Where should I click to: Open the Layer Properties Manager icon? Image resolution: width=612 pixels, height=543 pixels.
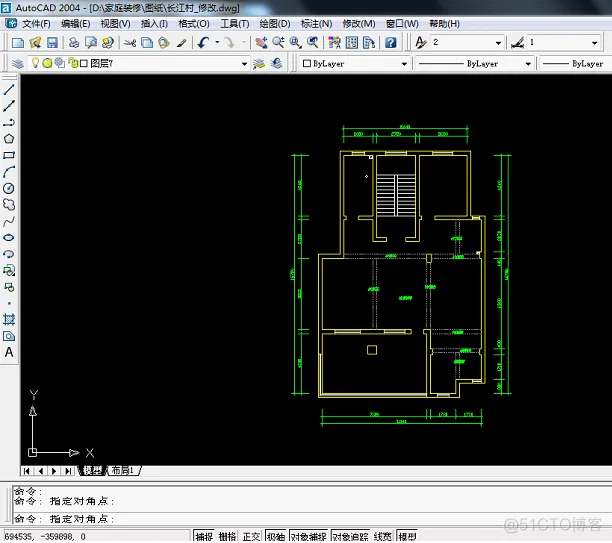point(18,63)
